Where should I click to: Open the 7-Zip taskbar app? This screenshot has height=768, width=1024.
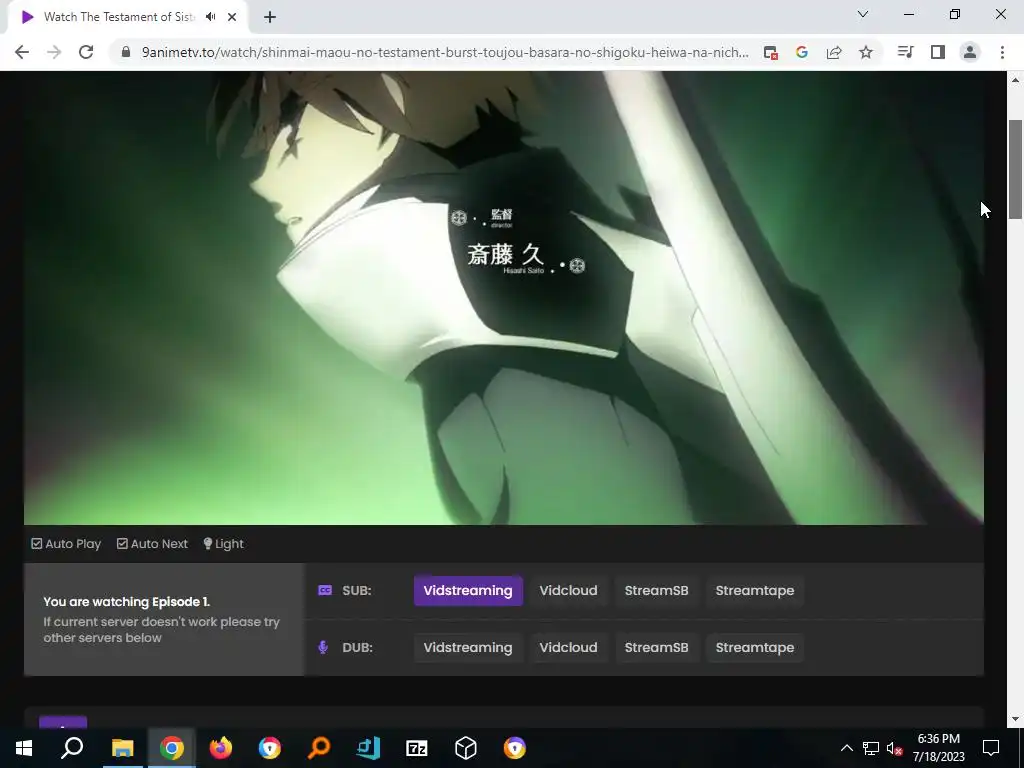pos(417,748)
